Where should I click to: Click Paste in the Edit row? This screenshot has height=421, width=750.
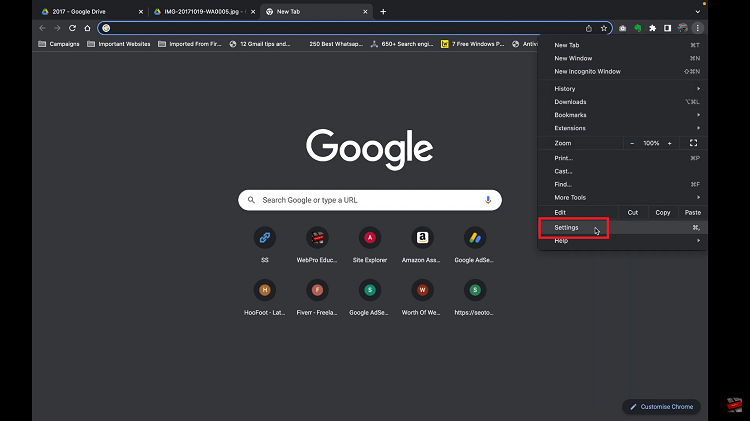click(693, 212)
